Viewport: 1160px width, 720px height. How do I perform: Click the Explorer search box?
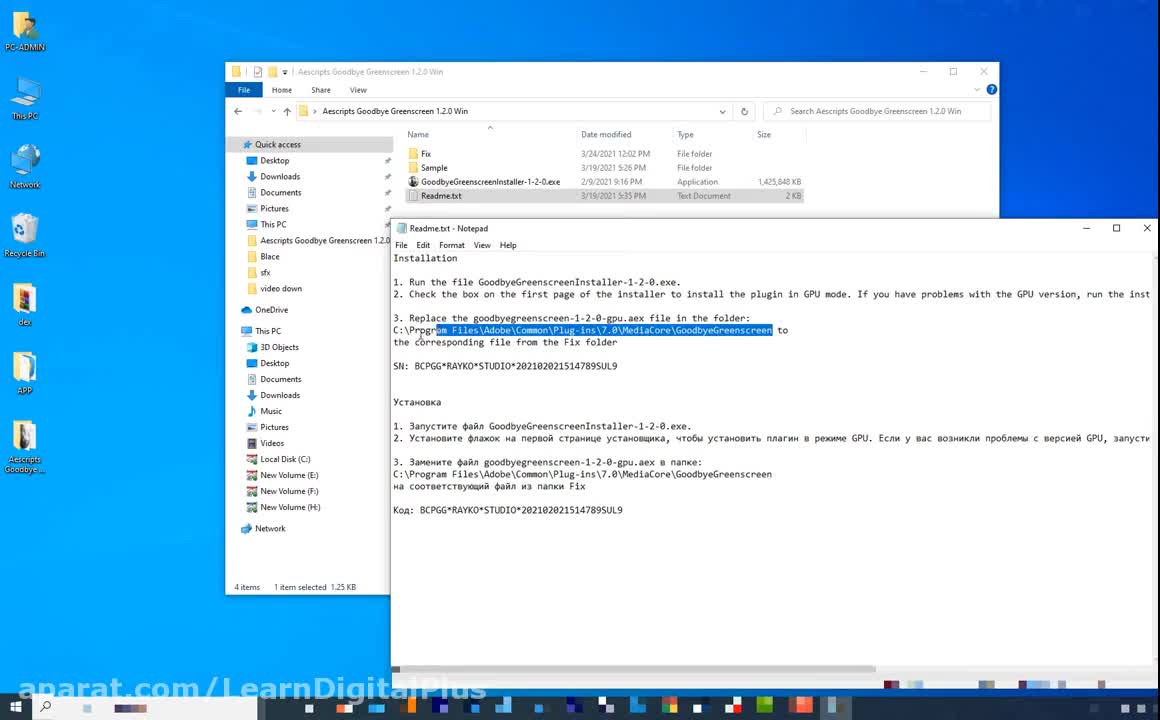coord(880,111)
